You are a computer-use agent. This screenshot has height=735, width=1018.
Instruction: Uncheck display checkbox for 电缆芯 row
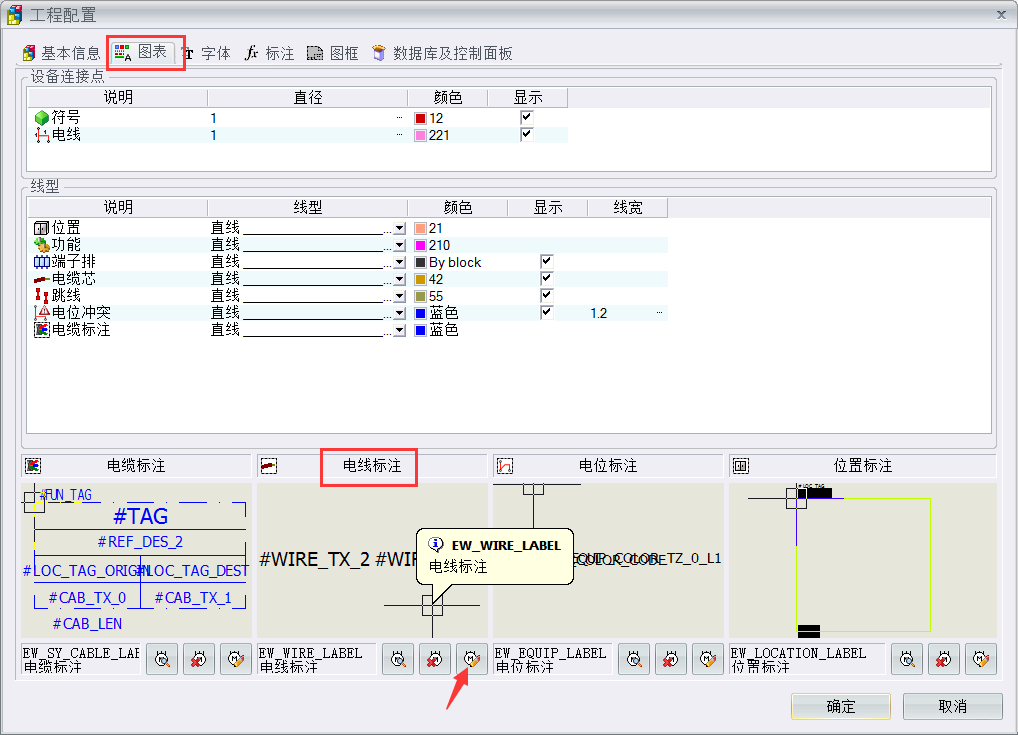[547, 279]
